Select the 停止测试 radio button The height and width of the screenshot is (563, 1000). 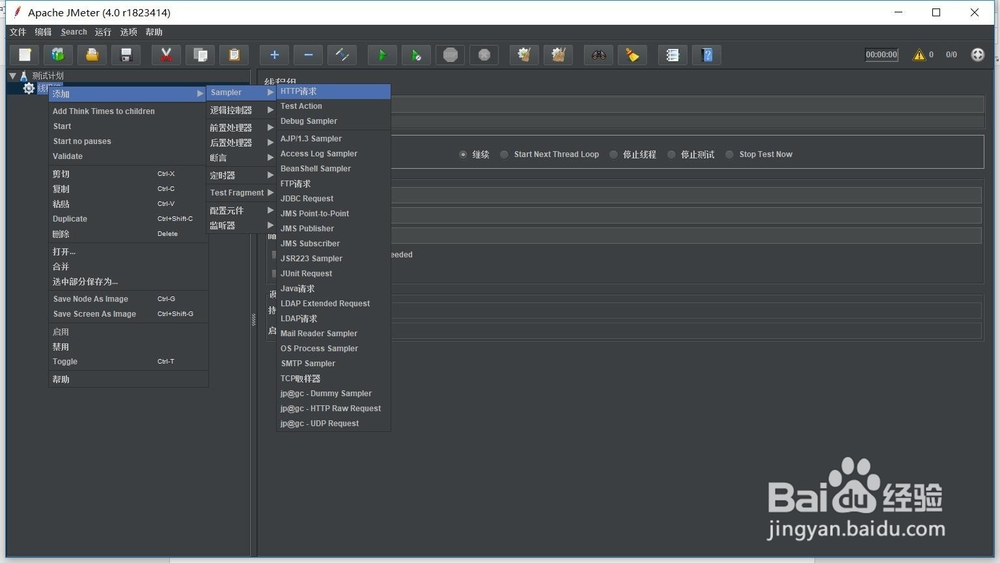pyautogui.click(x=671, y=154)
